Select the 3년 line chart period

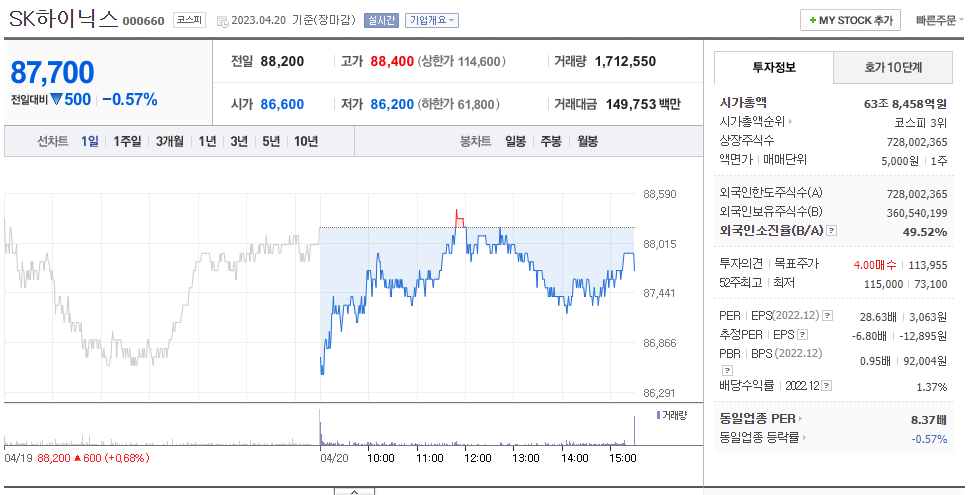click(x=239, y=141)
